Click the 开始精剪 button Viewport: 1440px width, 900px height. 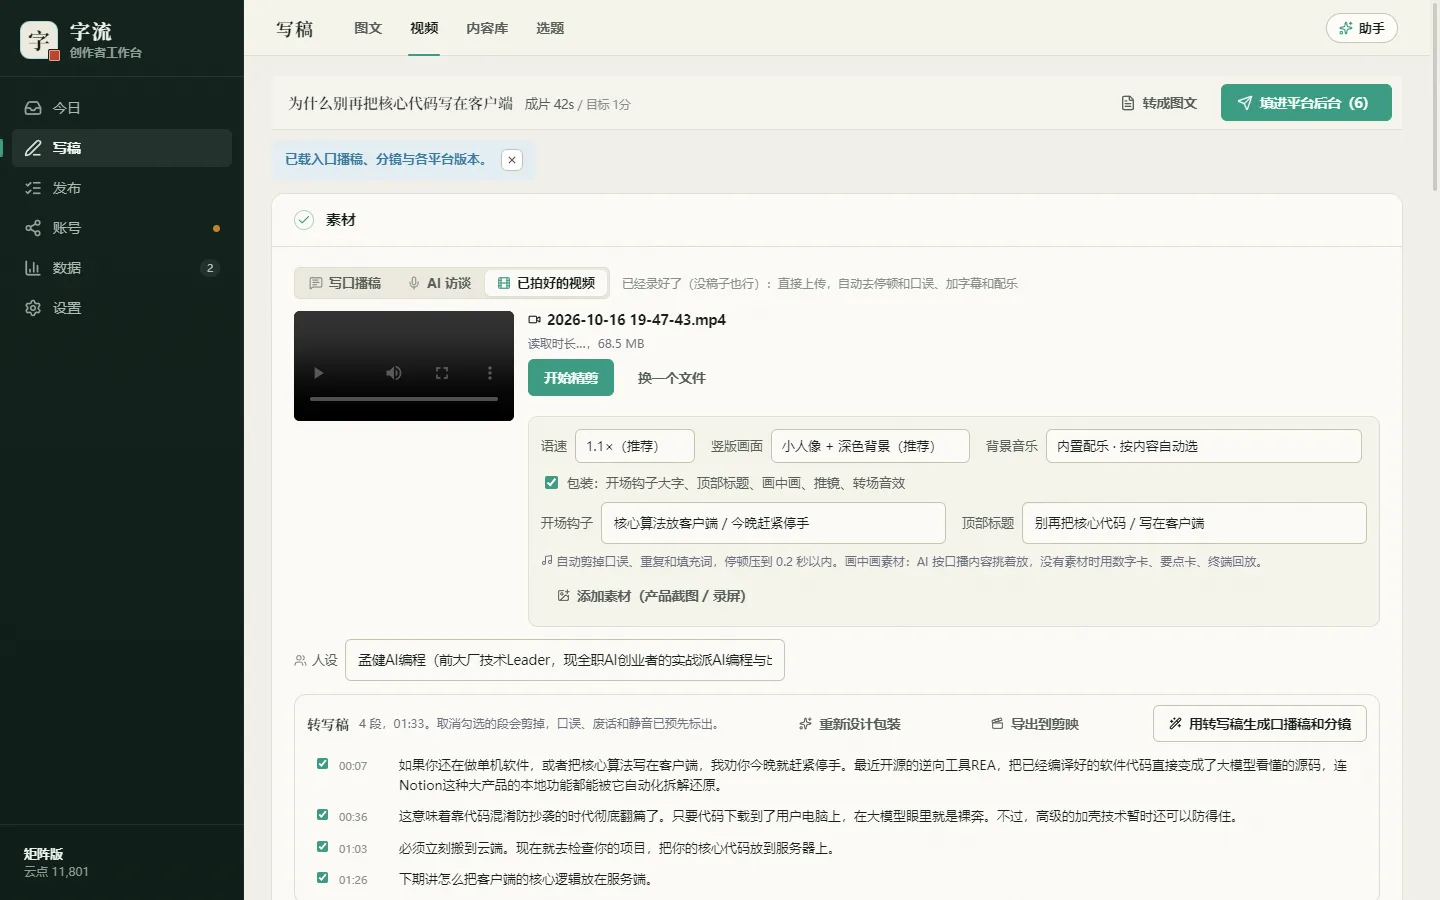tap(571, 378)
